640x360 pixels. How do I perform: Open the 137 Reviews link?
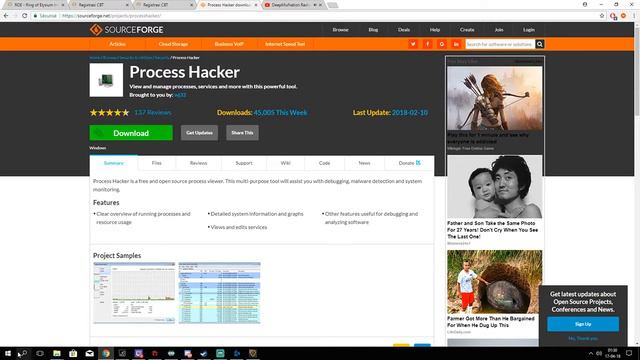(x=153, y=112)
